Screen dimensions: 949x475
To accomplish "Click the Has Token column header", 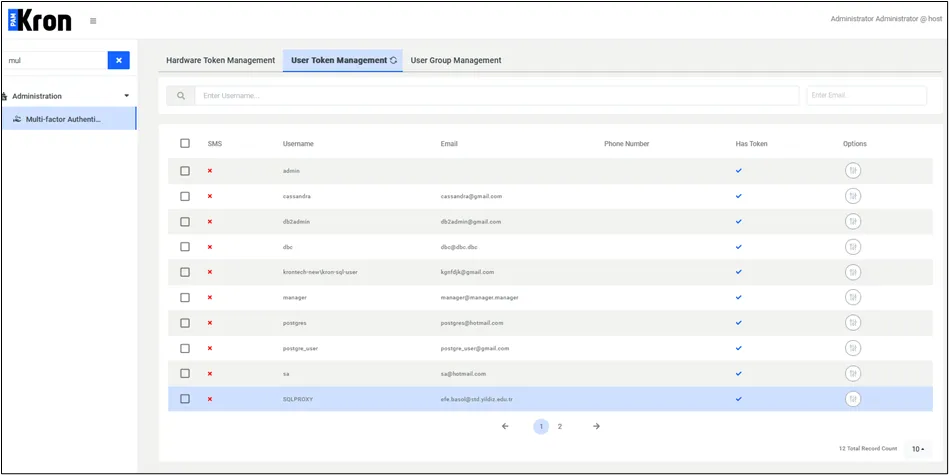I will [x=750, y=144].
